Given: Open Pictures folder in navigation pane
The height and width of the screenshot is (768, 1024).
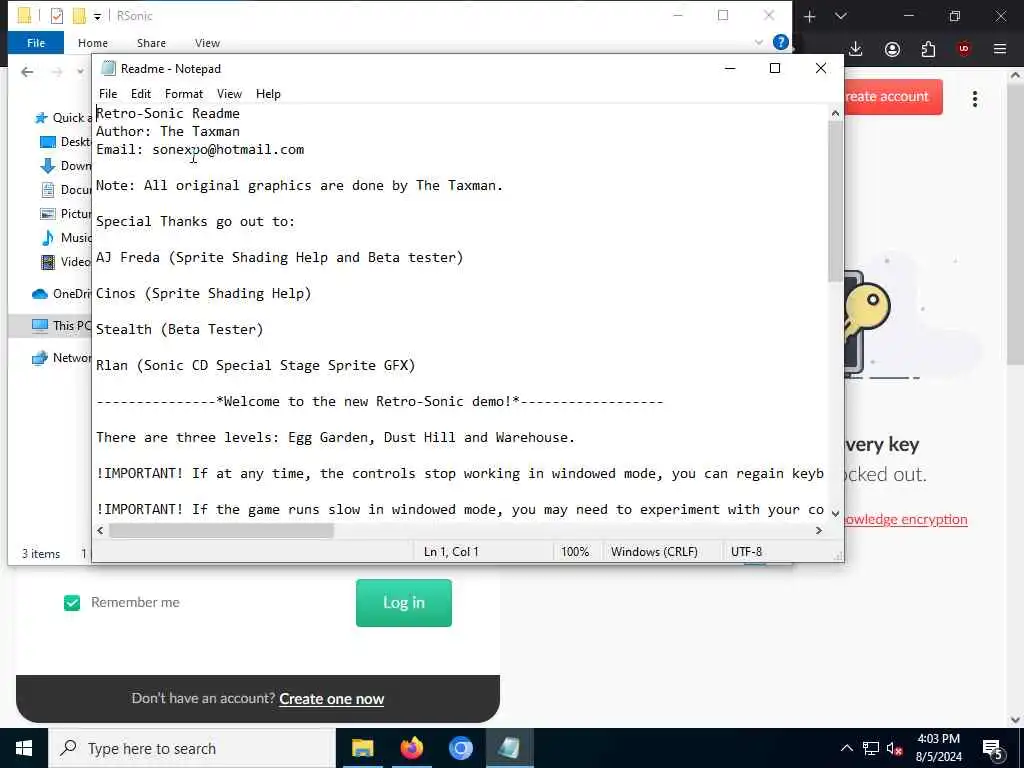Looking at the screenshot, I should (x=65, y=214).
